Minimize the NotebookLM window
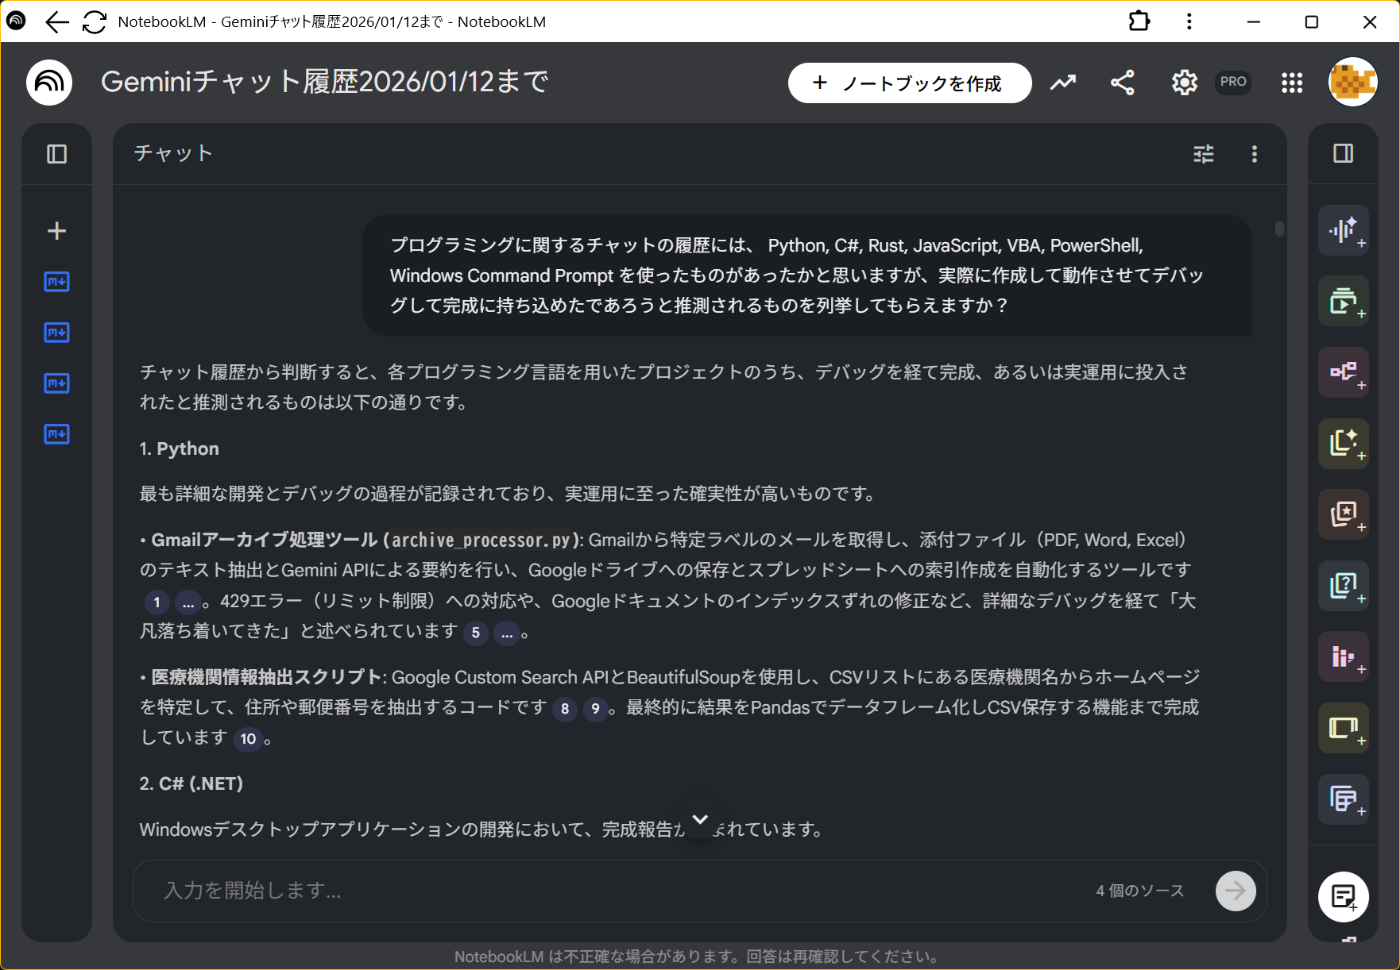 click(1254, 21)
